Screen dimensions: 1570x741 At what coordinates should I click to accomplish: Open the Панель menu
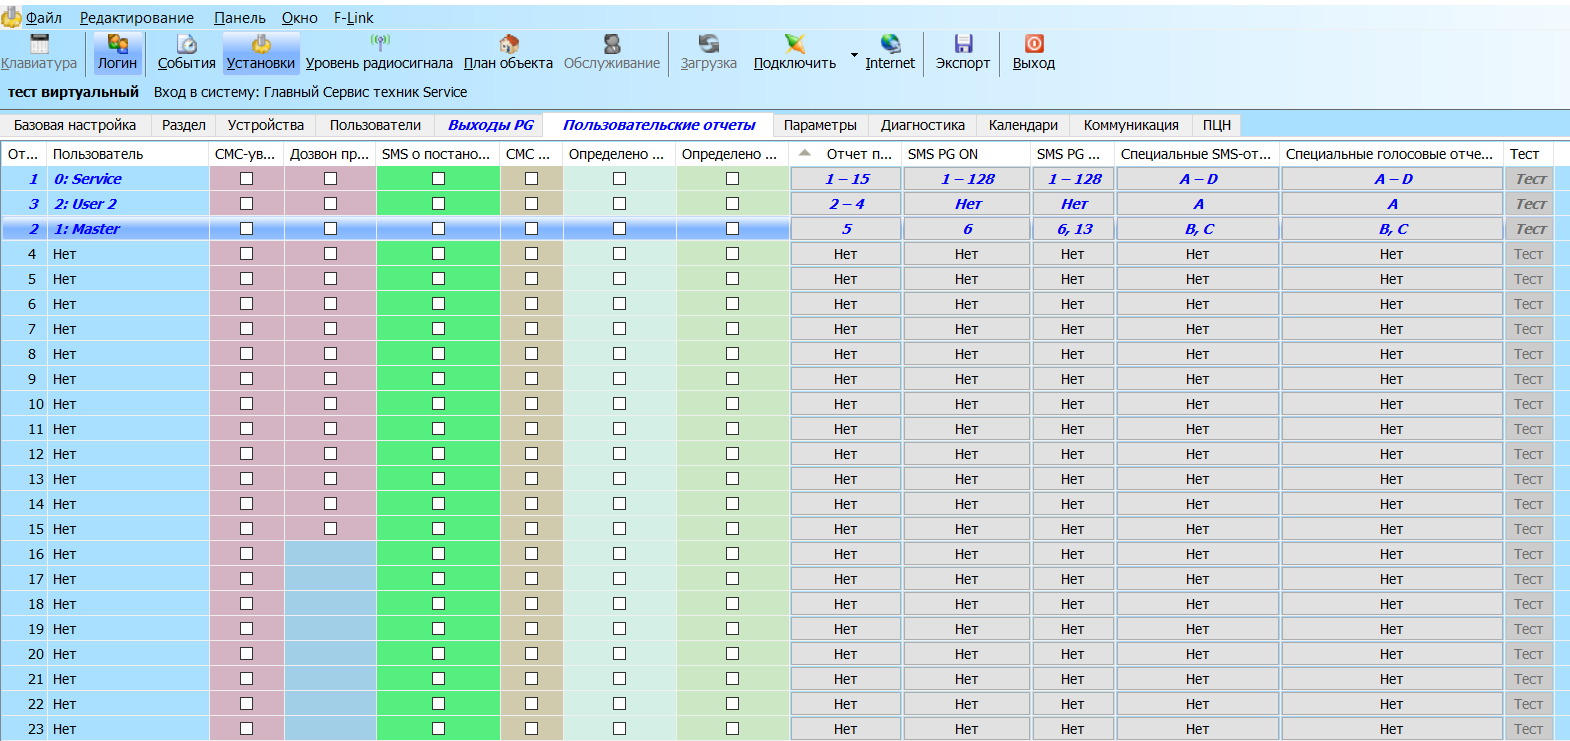(240, 18)
